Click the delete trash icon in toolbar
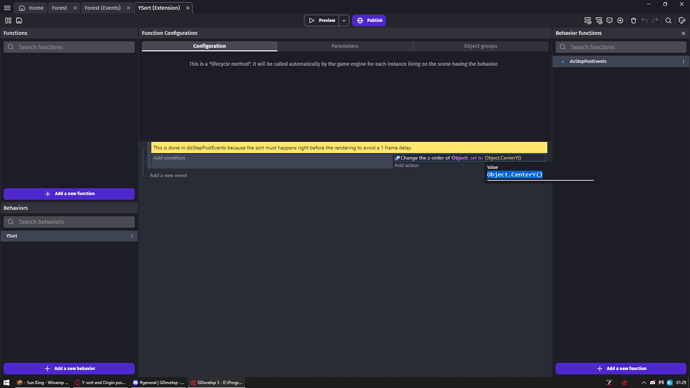Image resolution: width=690 pixels, height=388 pixels. pyautogui.click(x=633, y=20)
